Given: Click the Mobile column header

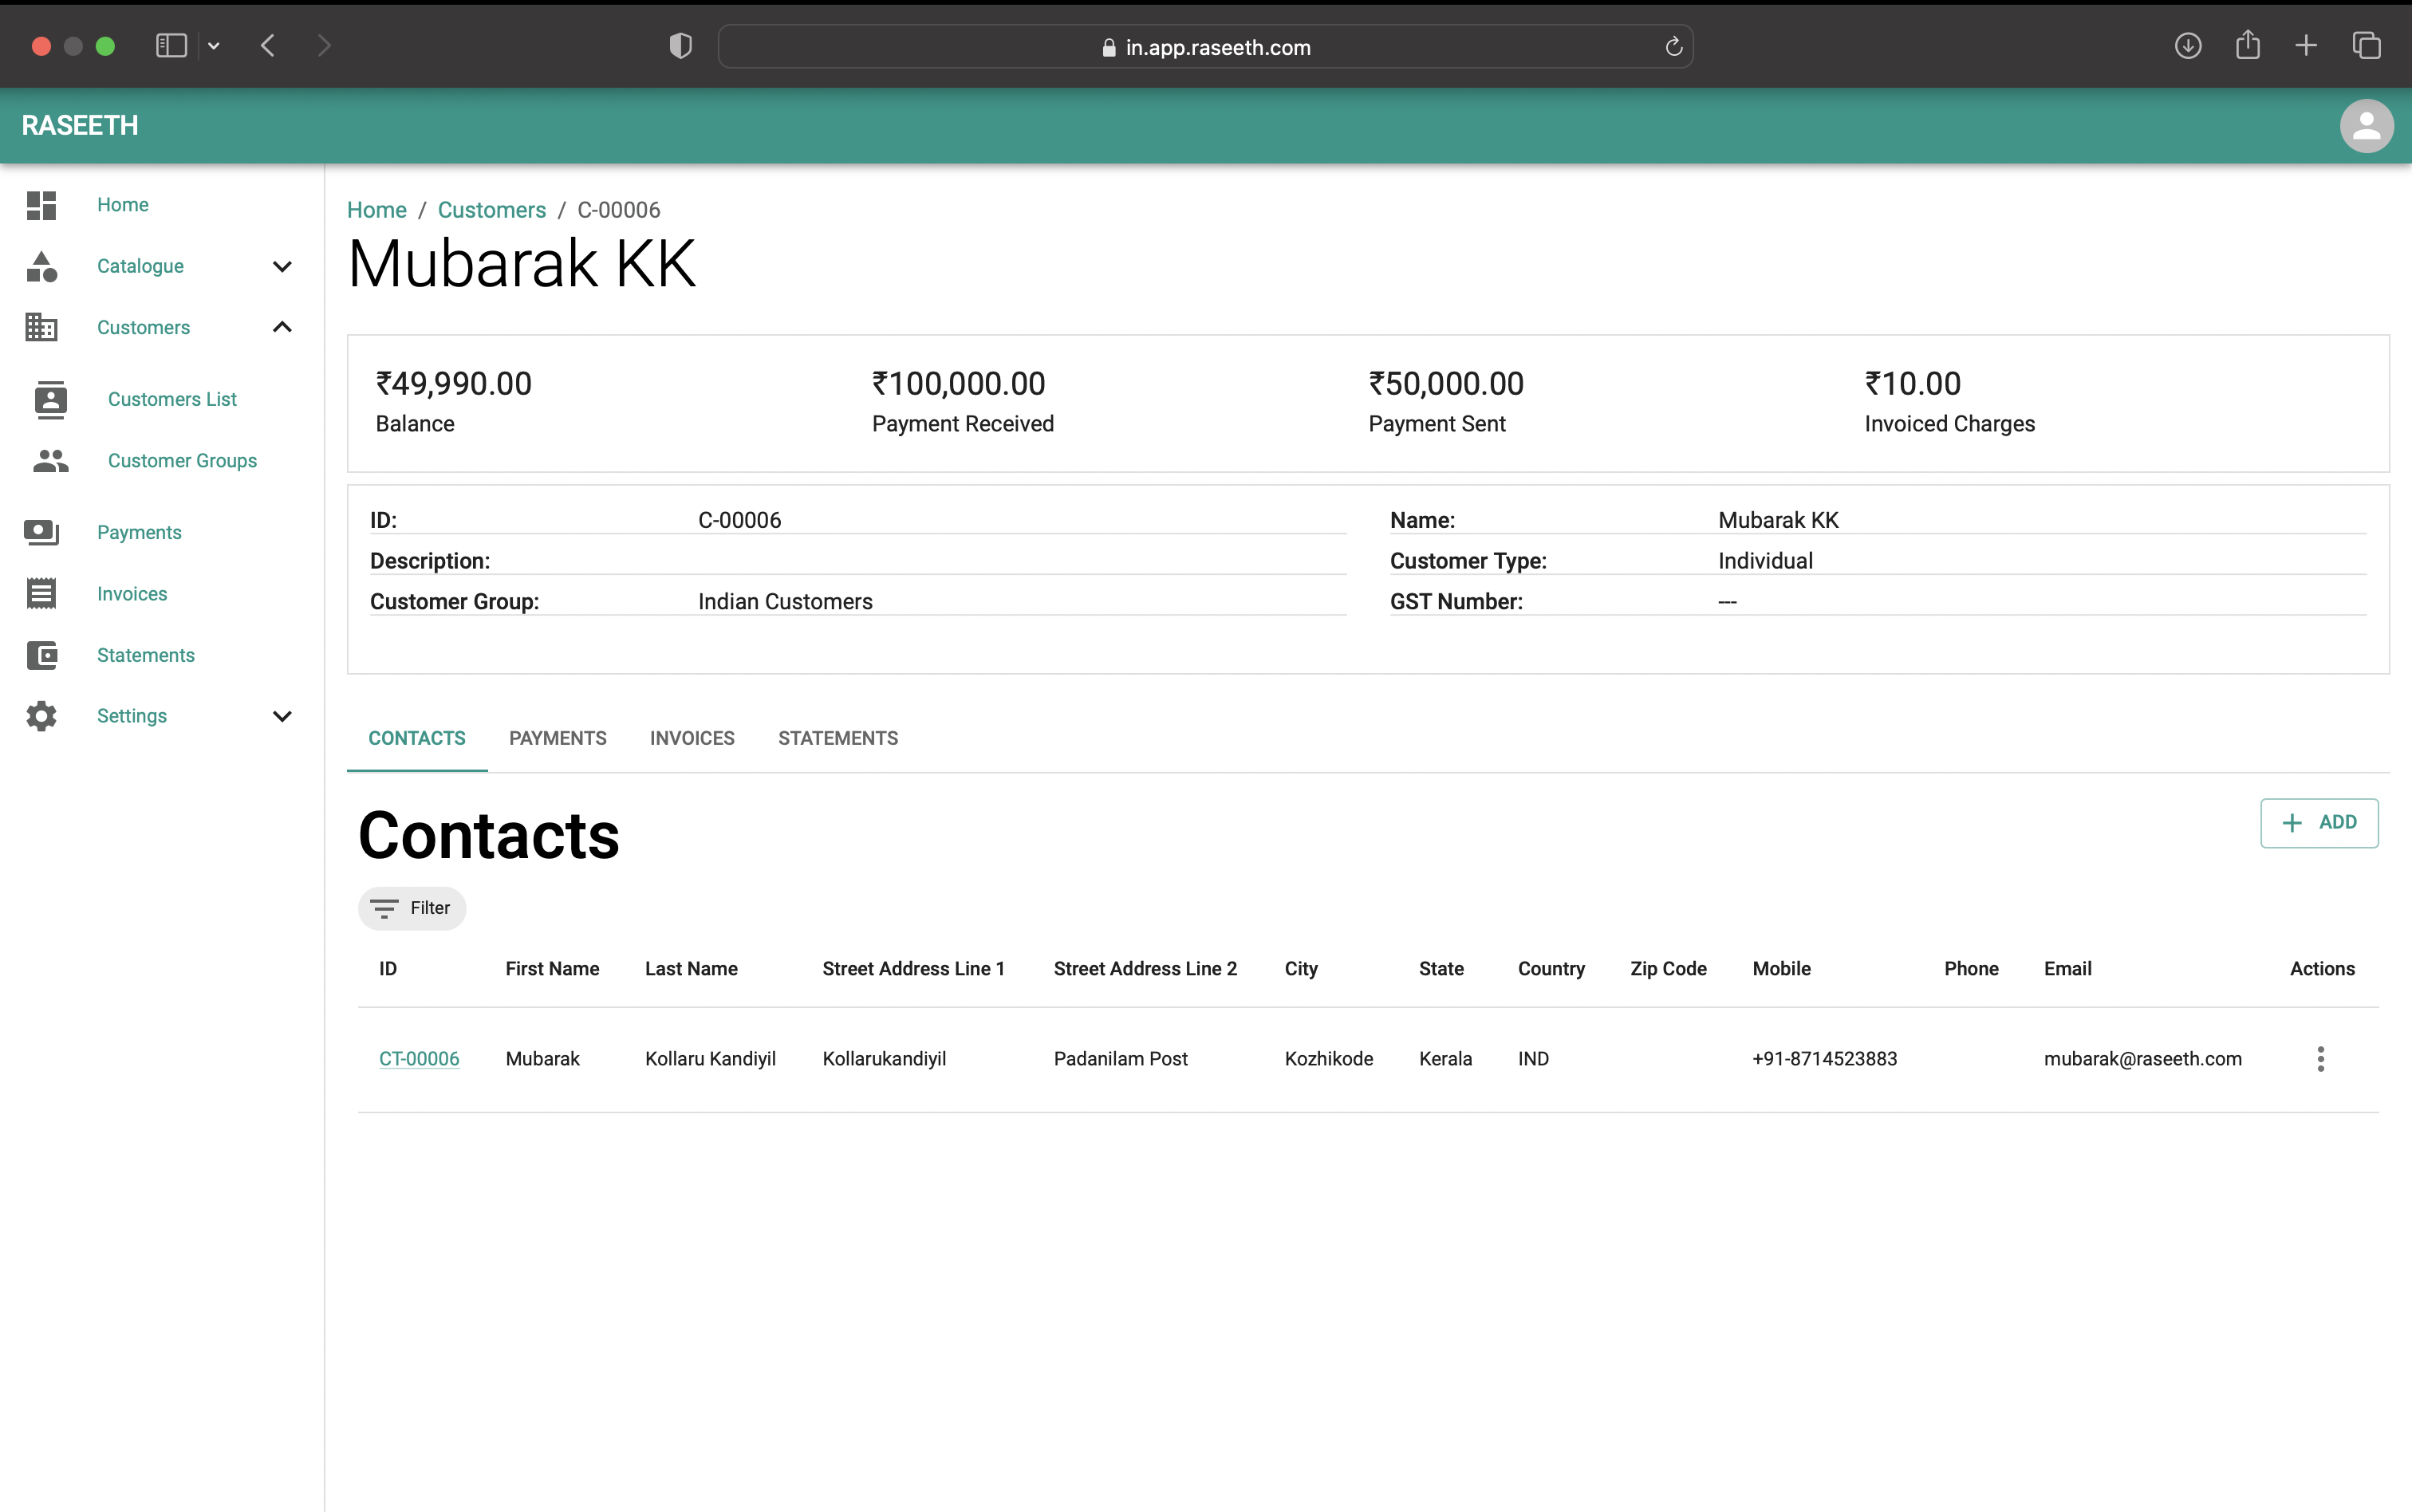Looking at the screenshot, I should (x=1781, y=969).
